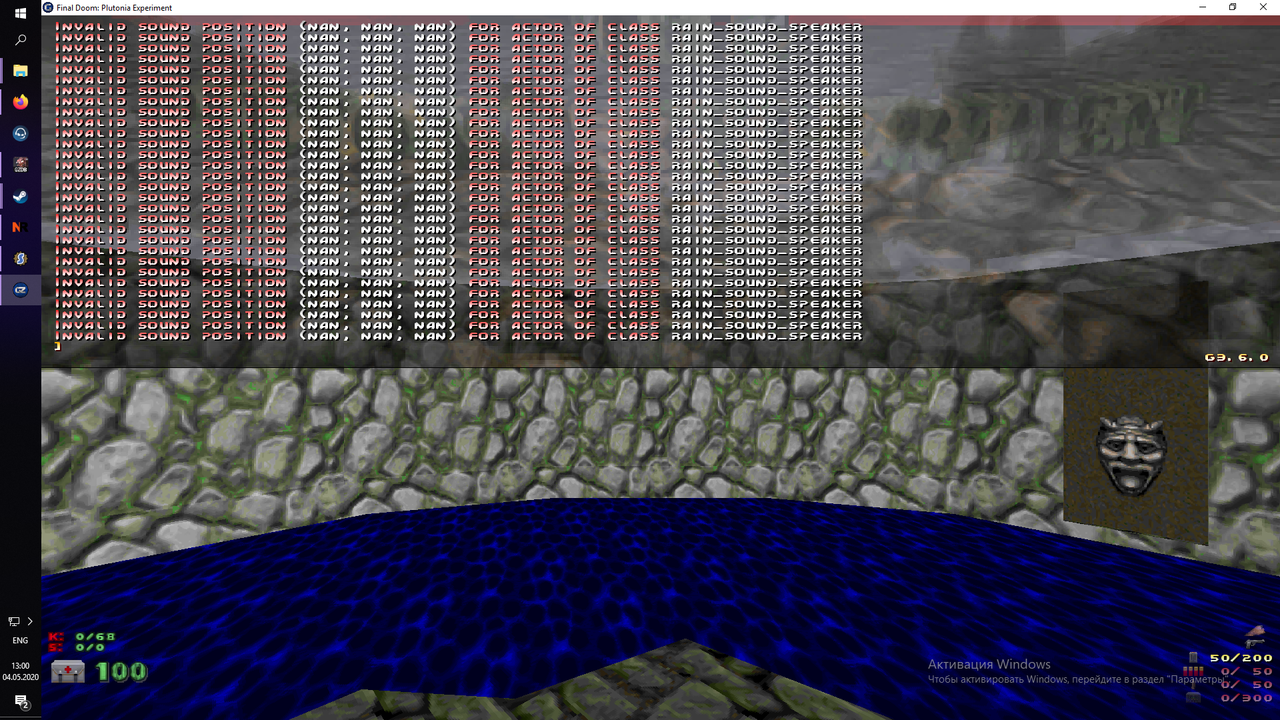Open the Windows Start menu
The image size is (1280, 720).
point(20,13)
